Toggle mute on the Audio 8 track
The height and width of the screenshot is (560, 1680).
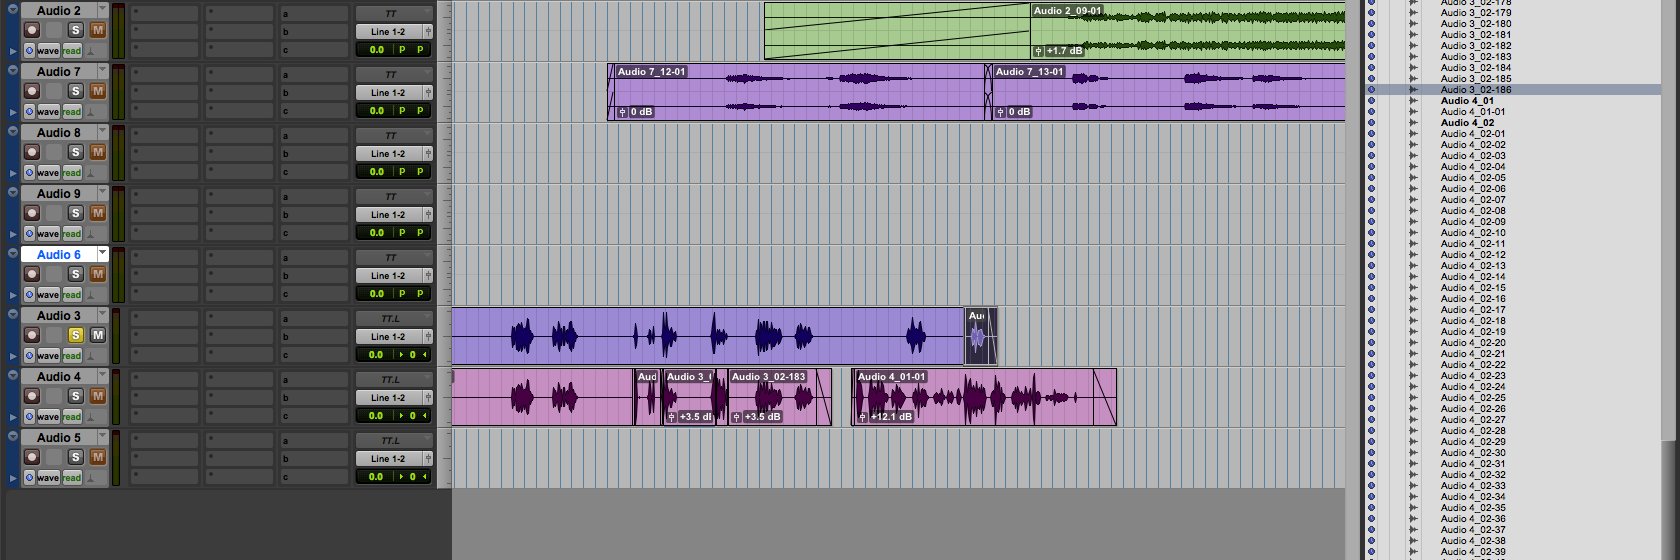(97, 152)
